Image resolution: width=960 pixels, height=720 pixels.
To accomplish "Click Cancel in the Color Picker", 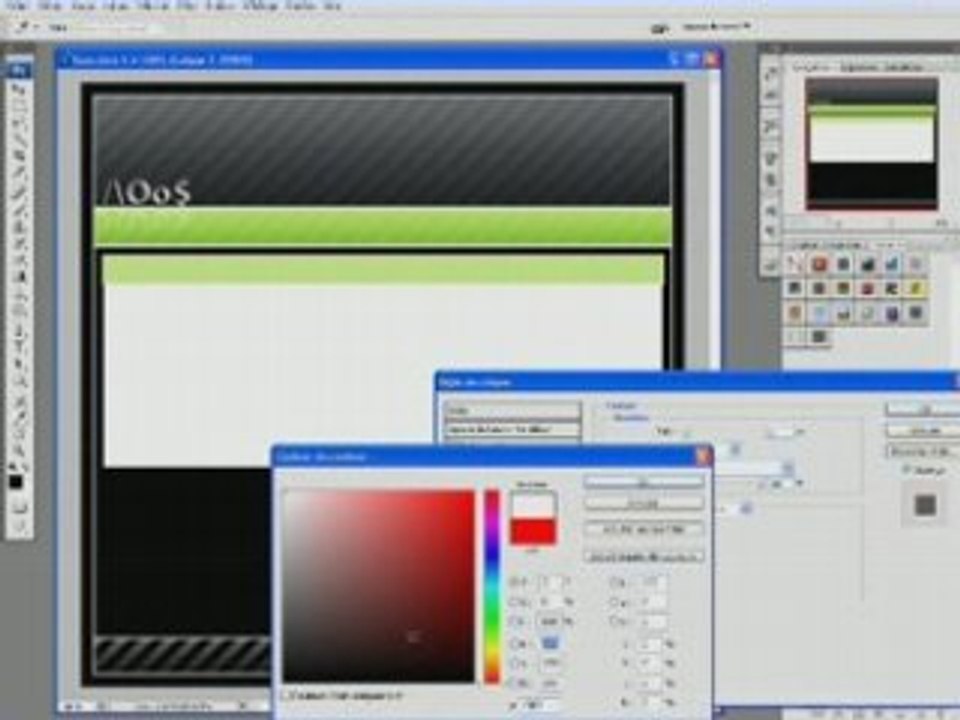I will 643,503.
